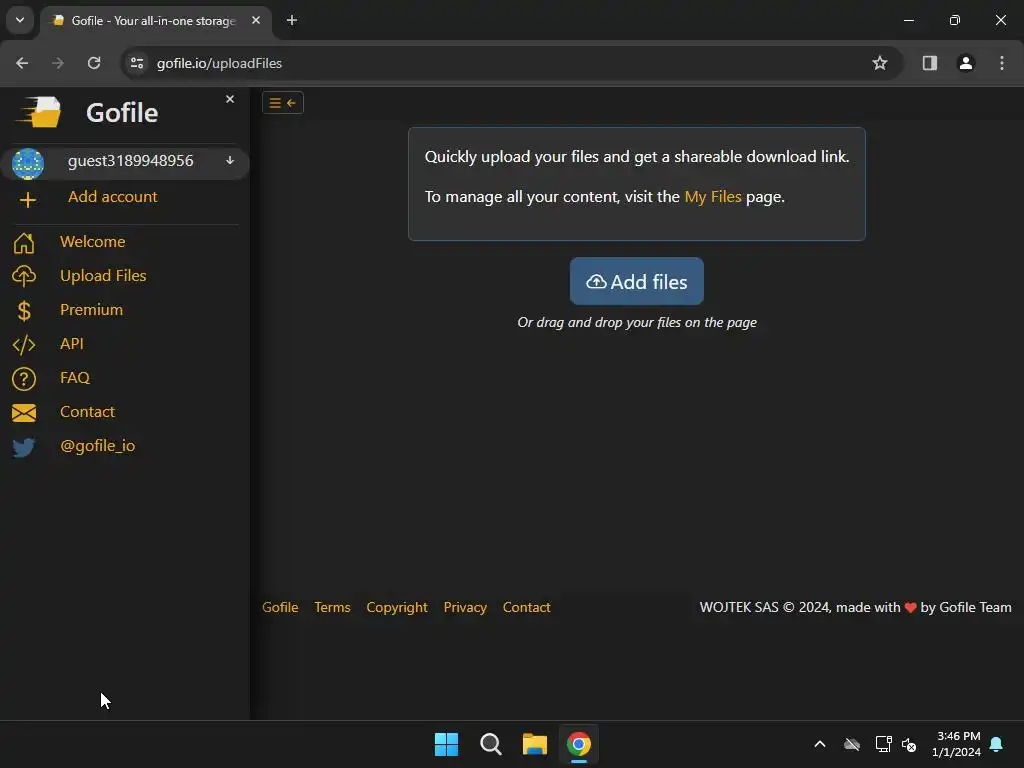Open Windows taskbar search
Screen dimensions: 1024x768
(x=490, y=744)
